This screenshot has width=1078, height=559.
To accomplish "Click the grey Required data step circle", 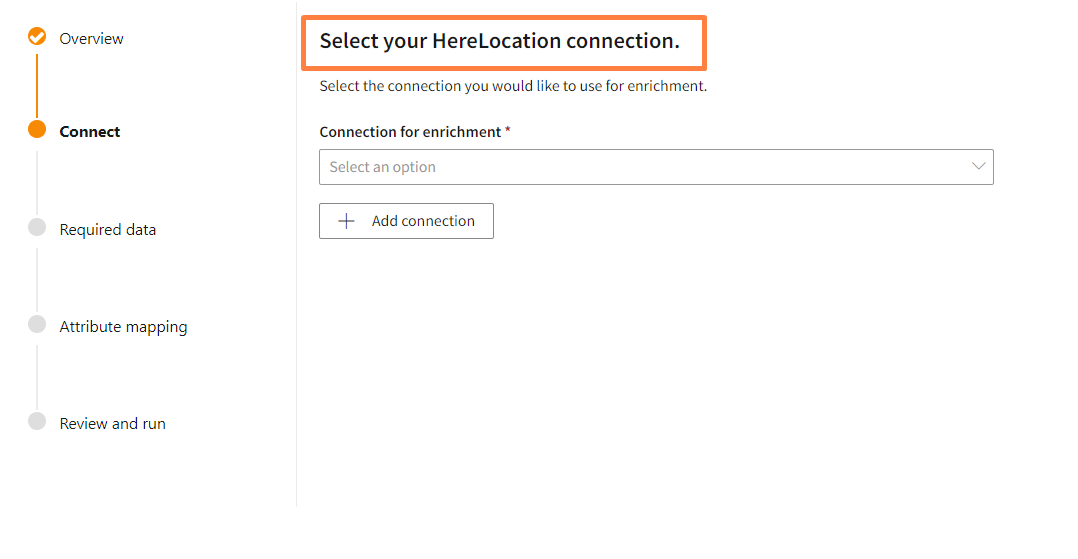I will pos(37,227).
